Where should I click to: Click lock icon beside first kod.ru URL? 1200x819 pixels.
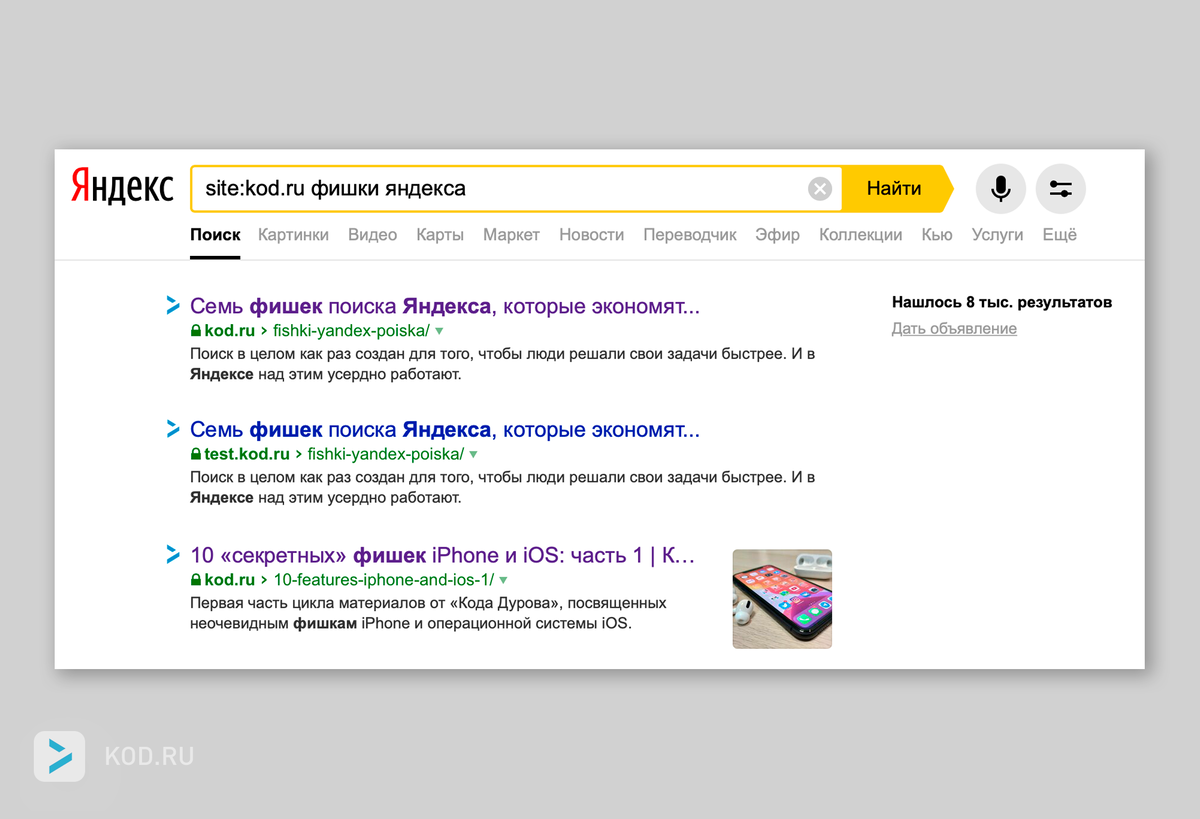click(196, 330)
